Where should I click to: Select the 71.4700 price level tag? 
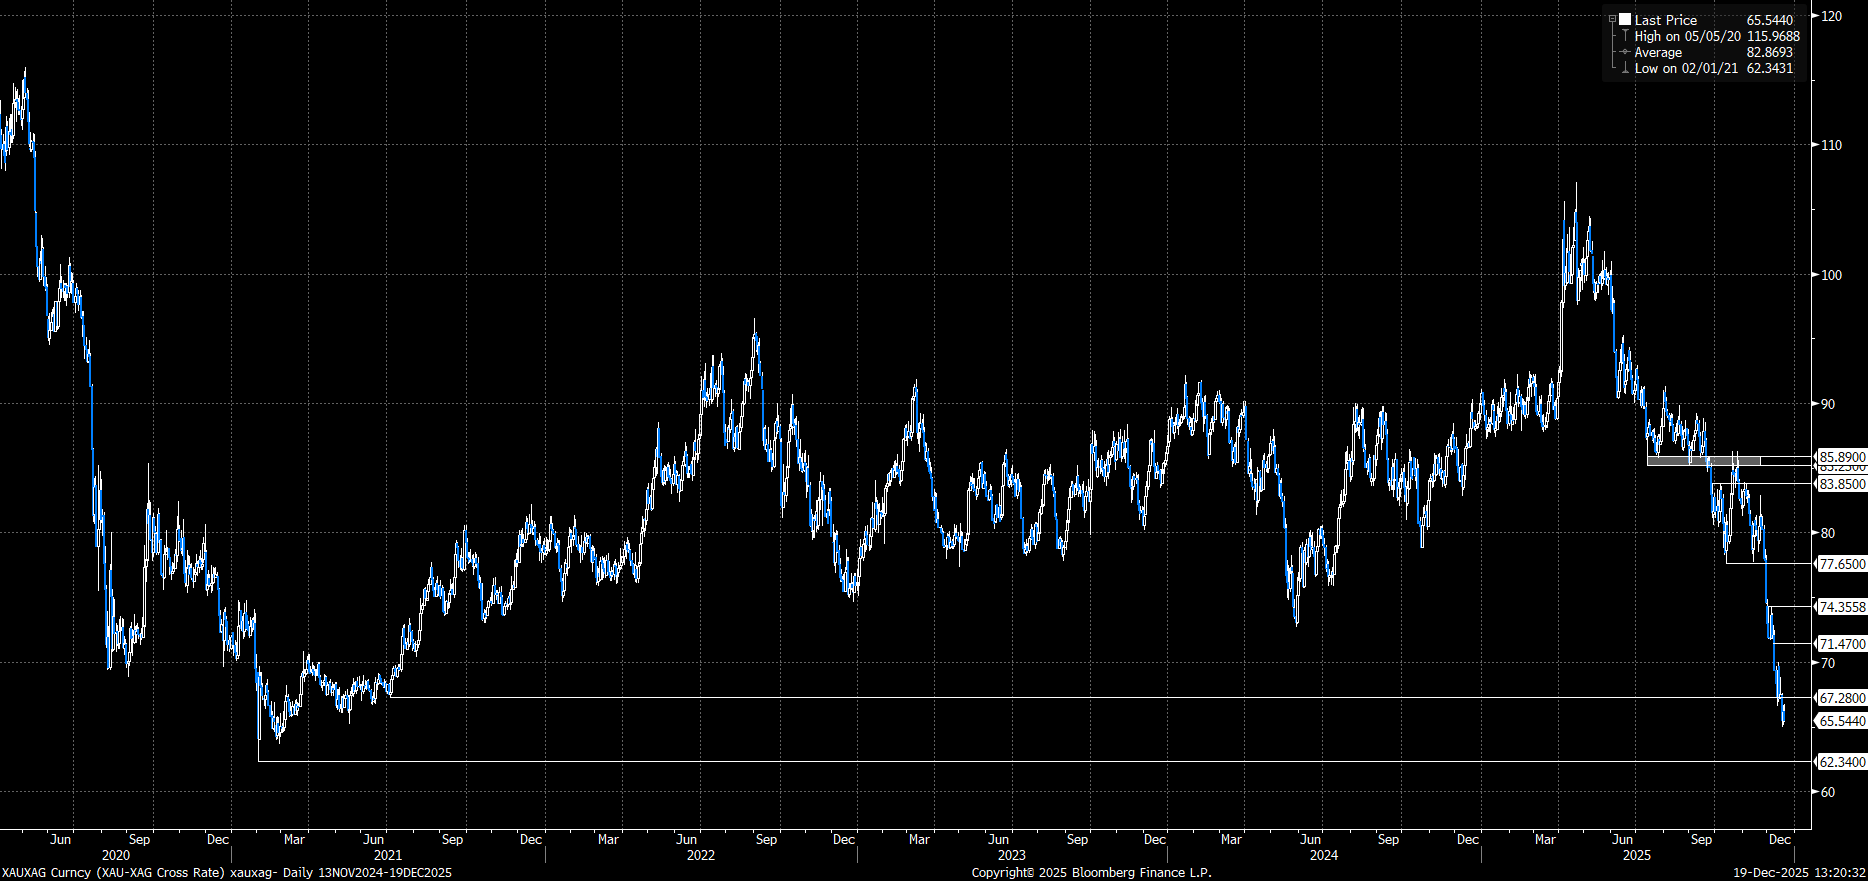(x=1841, y=644)
